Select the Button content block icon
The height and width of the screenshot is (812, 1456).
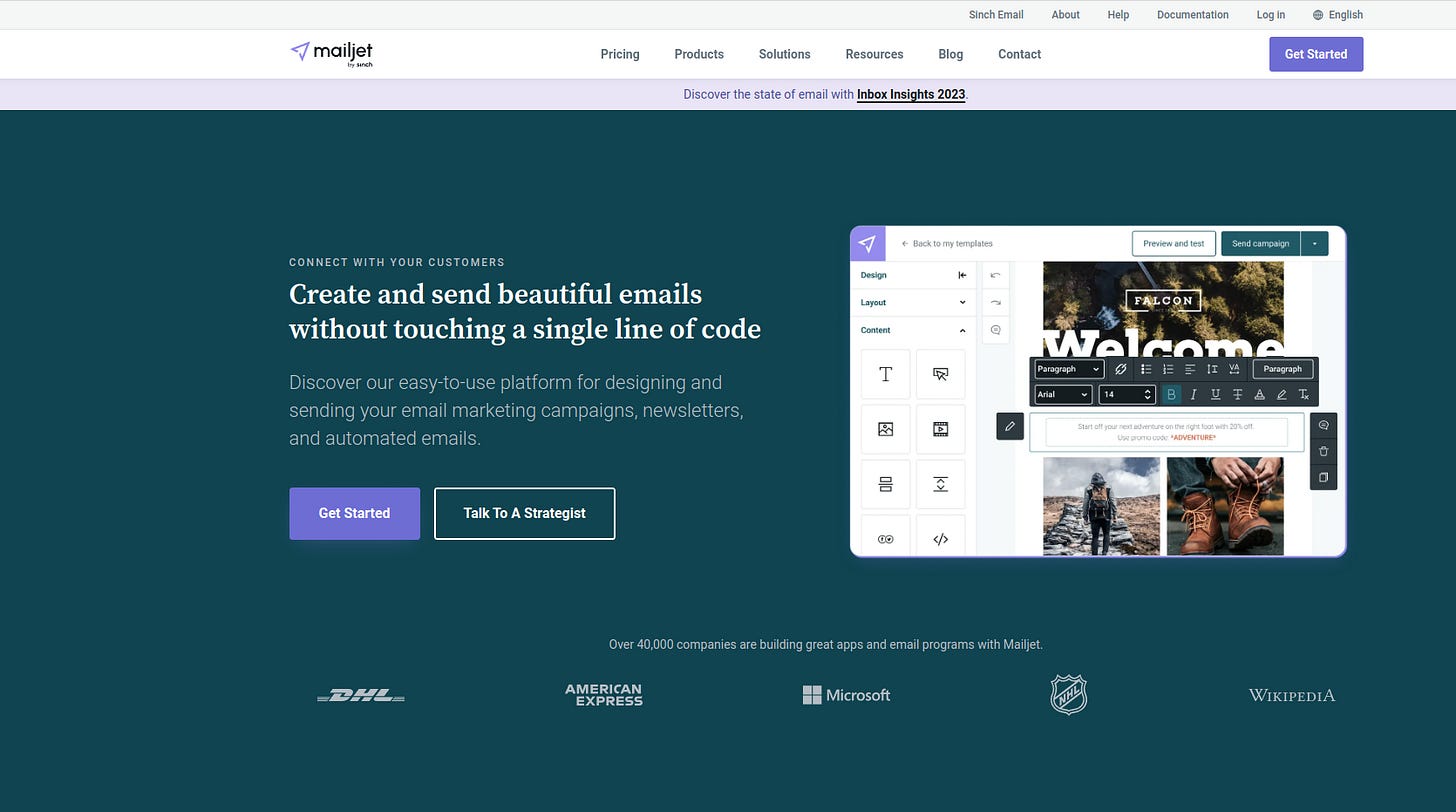pos(940,374)
